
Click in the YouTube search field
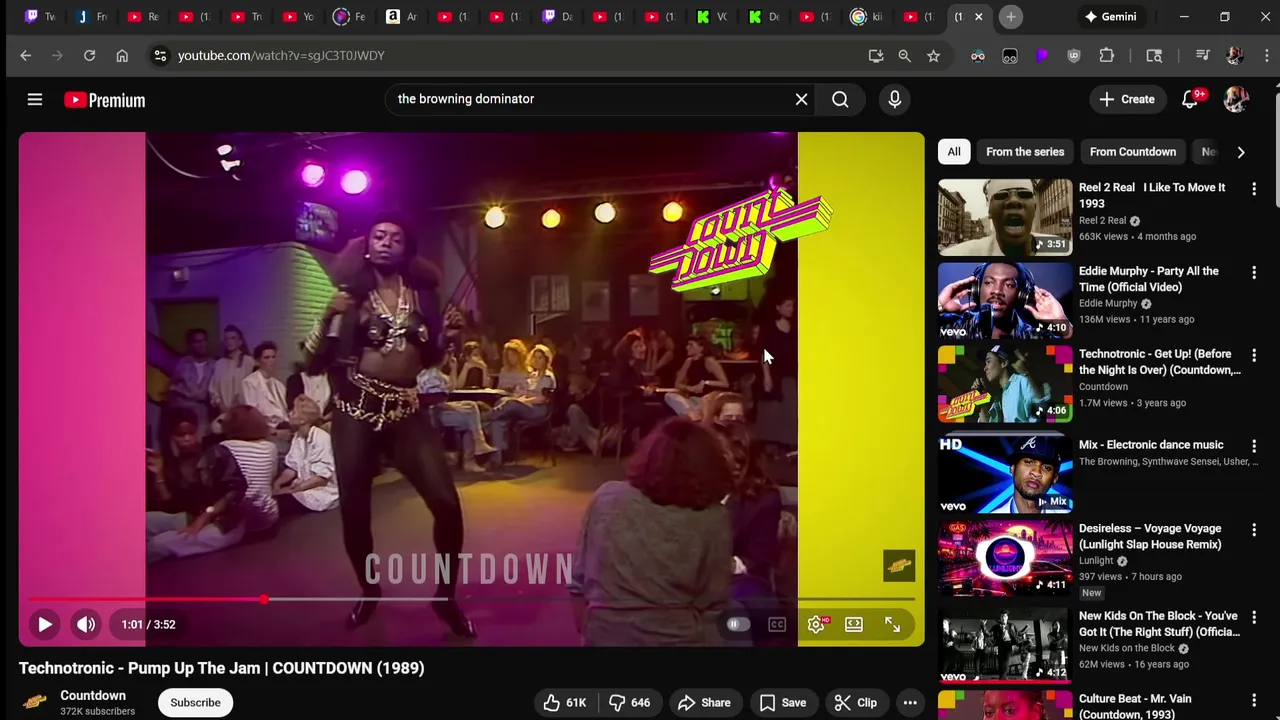tap(590, 99)
